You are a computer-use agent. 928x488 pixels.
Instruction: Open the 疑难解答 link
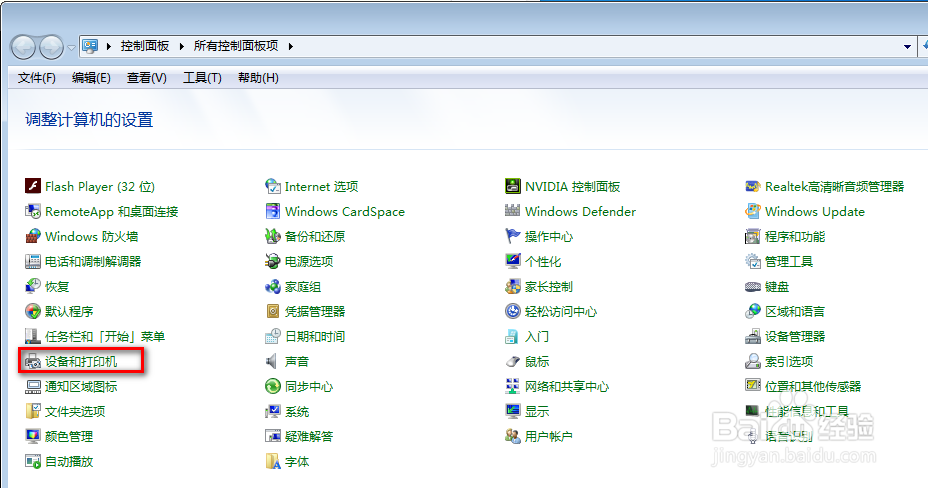click(309, 437)
